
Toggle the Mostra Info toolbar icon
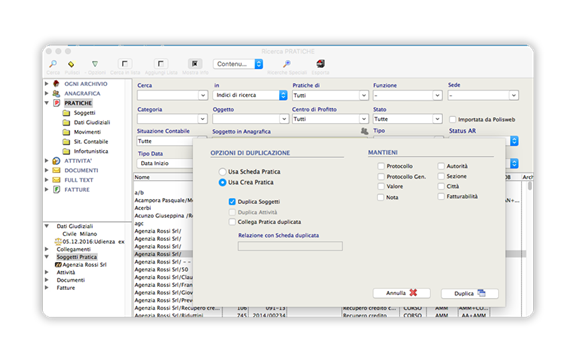click(x=195, y=64)
